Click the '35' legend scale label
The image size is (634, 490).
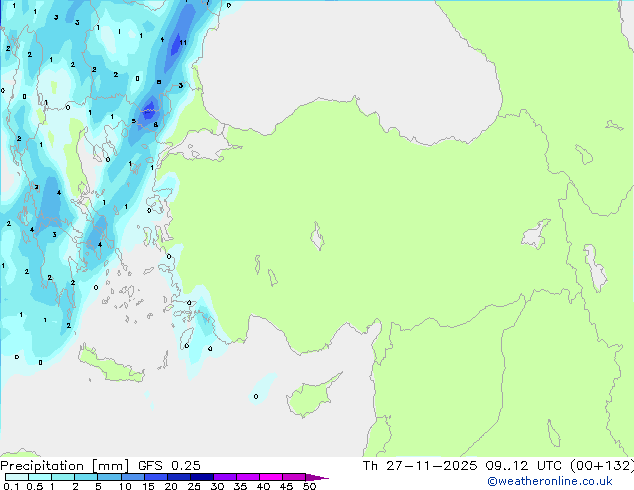(240, 486)
